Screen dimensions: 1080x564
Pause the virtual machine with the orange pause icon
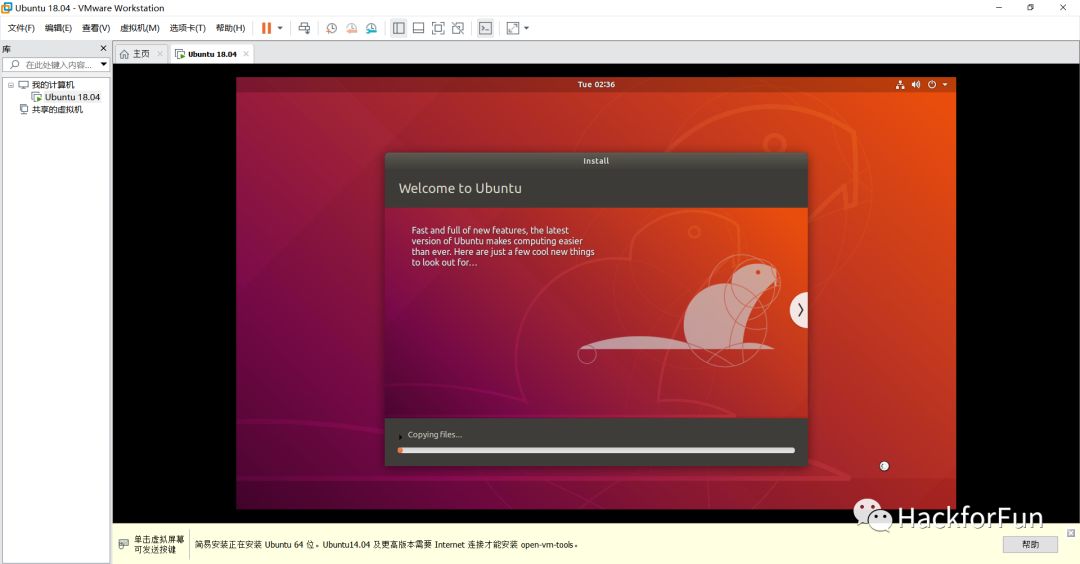(267, 28)
